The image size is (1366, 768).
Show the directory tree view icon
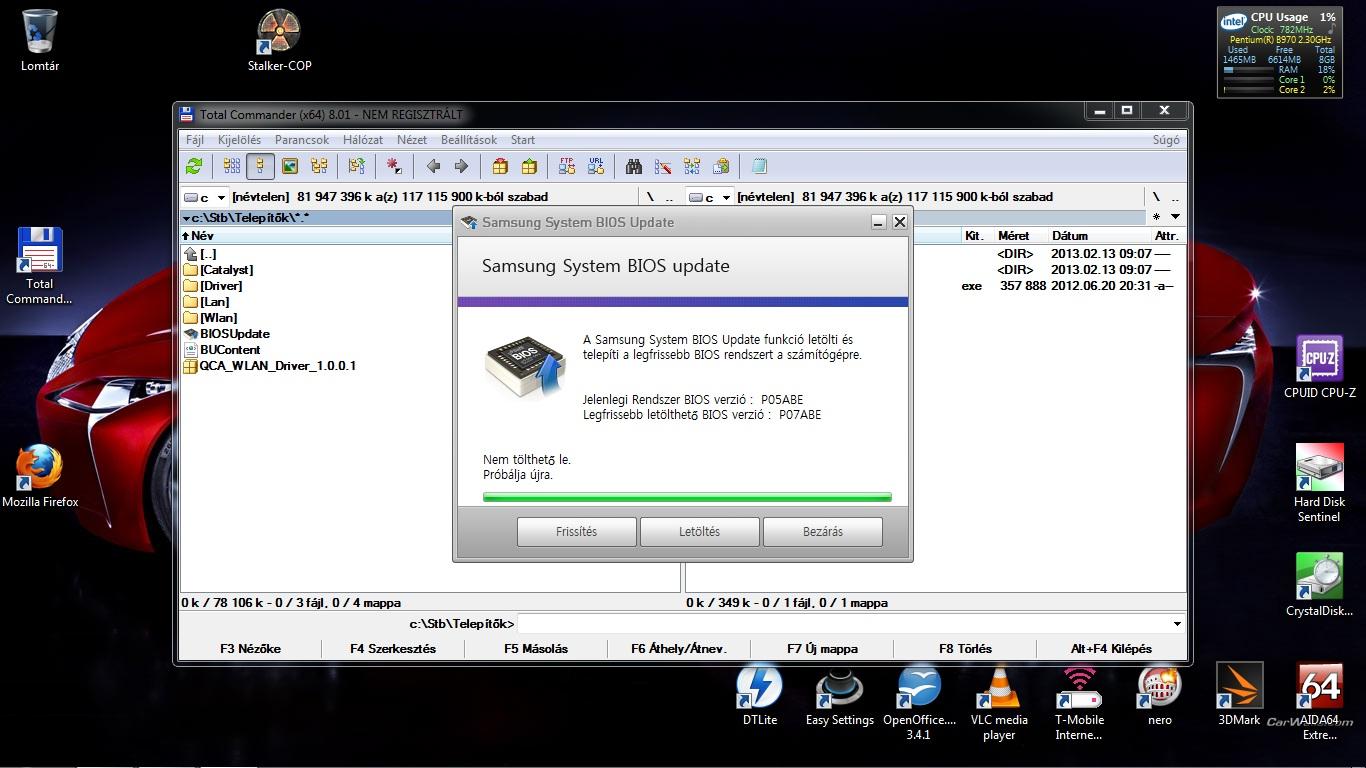[x=319, y=166]
